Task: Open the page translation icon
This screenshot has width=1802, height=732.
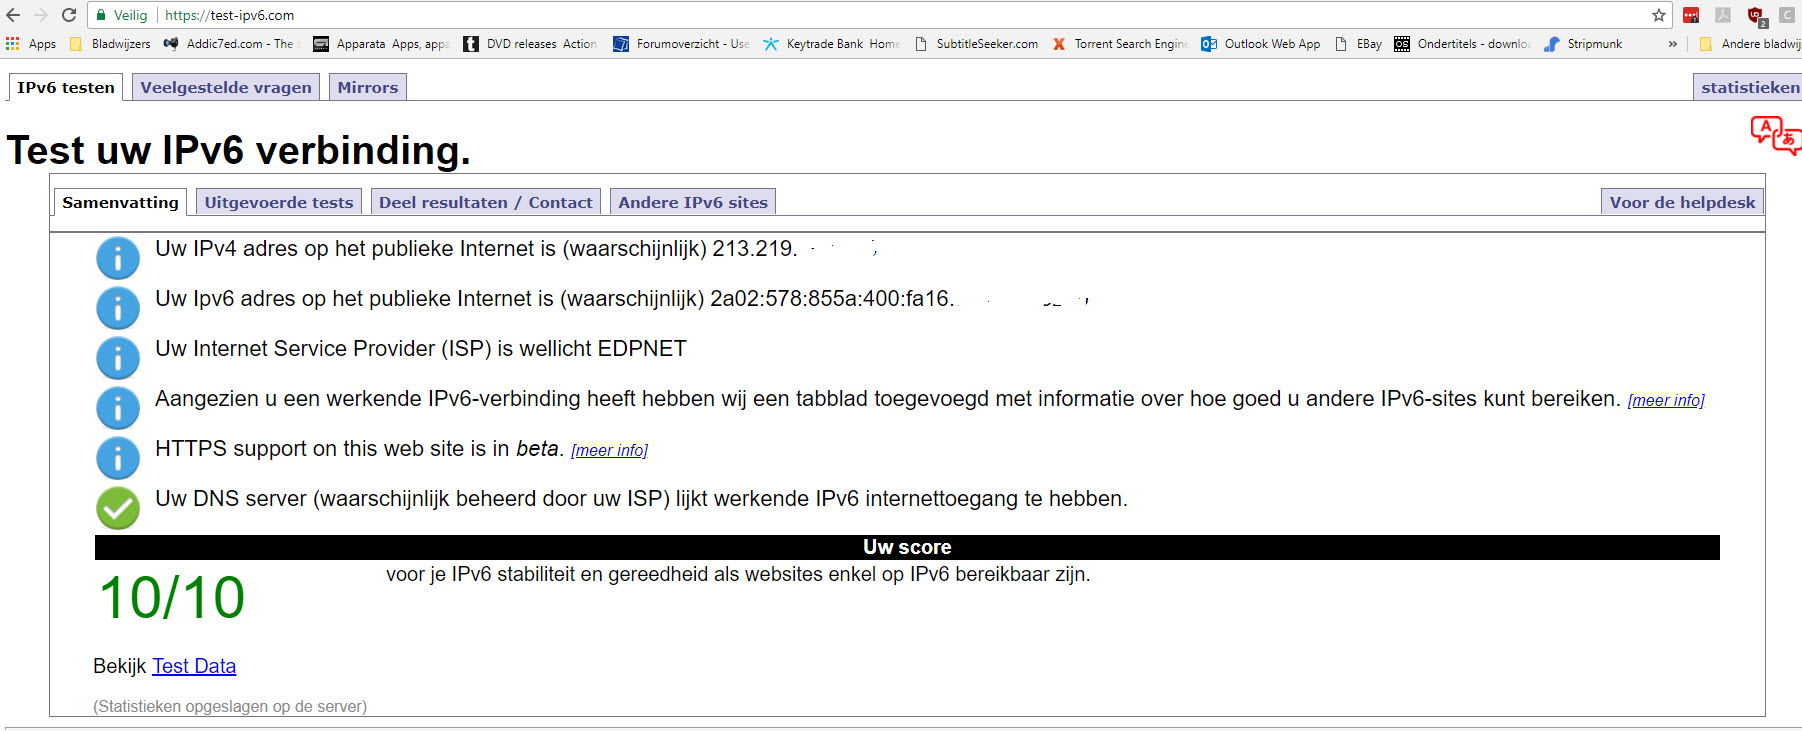Action: click(1775, 134)
